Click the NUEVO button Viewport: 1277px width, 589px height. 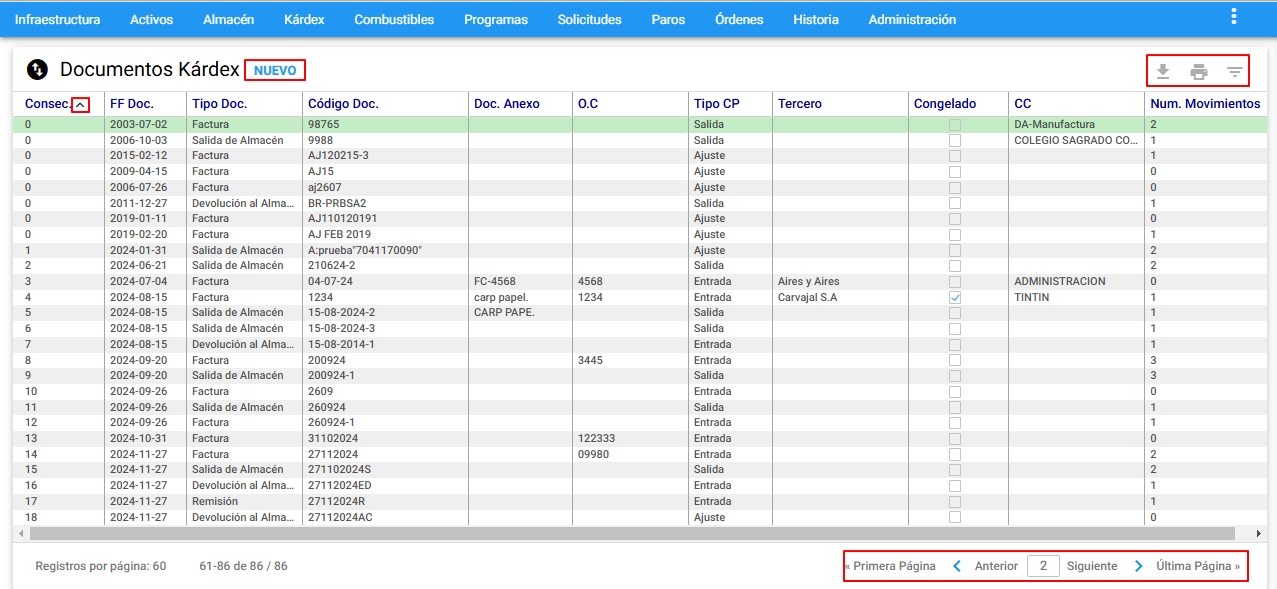(275, 71)
